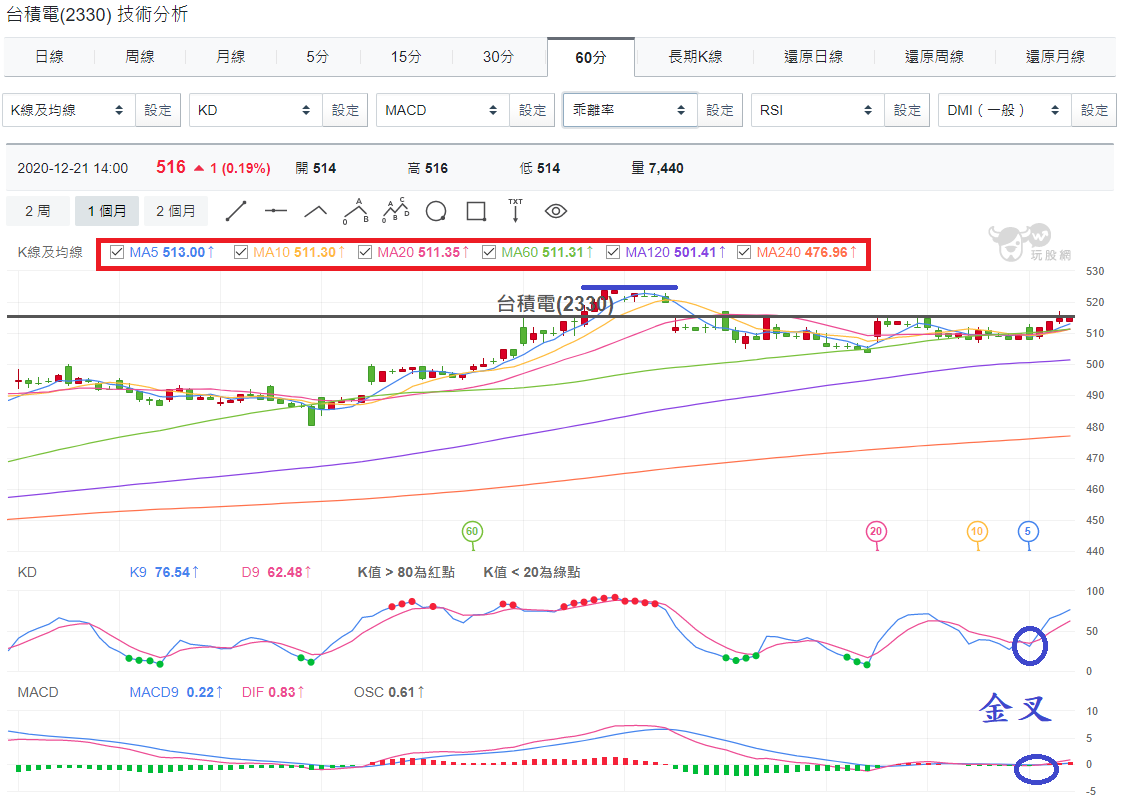The image size is (1126, 797).
Task: Set chart range to 2 周
Action: pos(38,211)
